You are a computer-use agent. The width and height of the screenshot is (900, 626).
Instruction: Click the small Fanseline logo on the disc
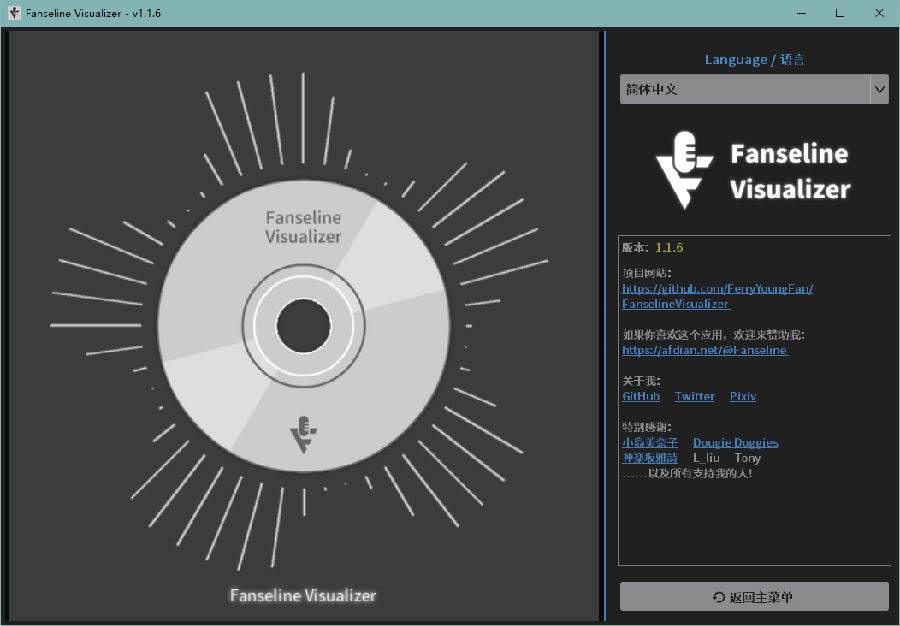pos(303,430)
